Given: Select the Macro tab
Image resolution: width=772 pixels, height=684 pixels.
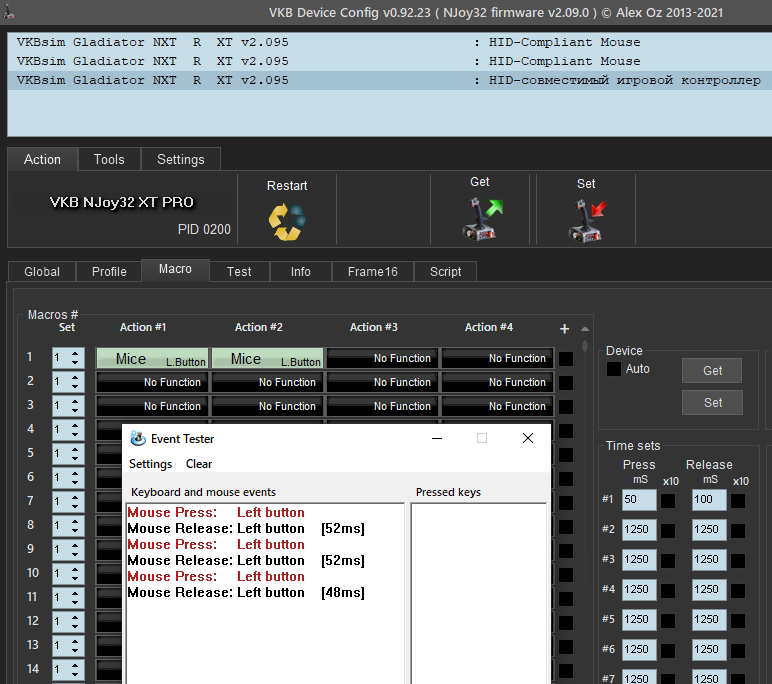Looking at the screenshot, I should tap(175, 269).
